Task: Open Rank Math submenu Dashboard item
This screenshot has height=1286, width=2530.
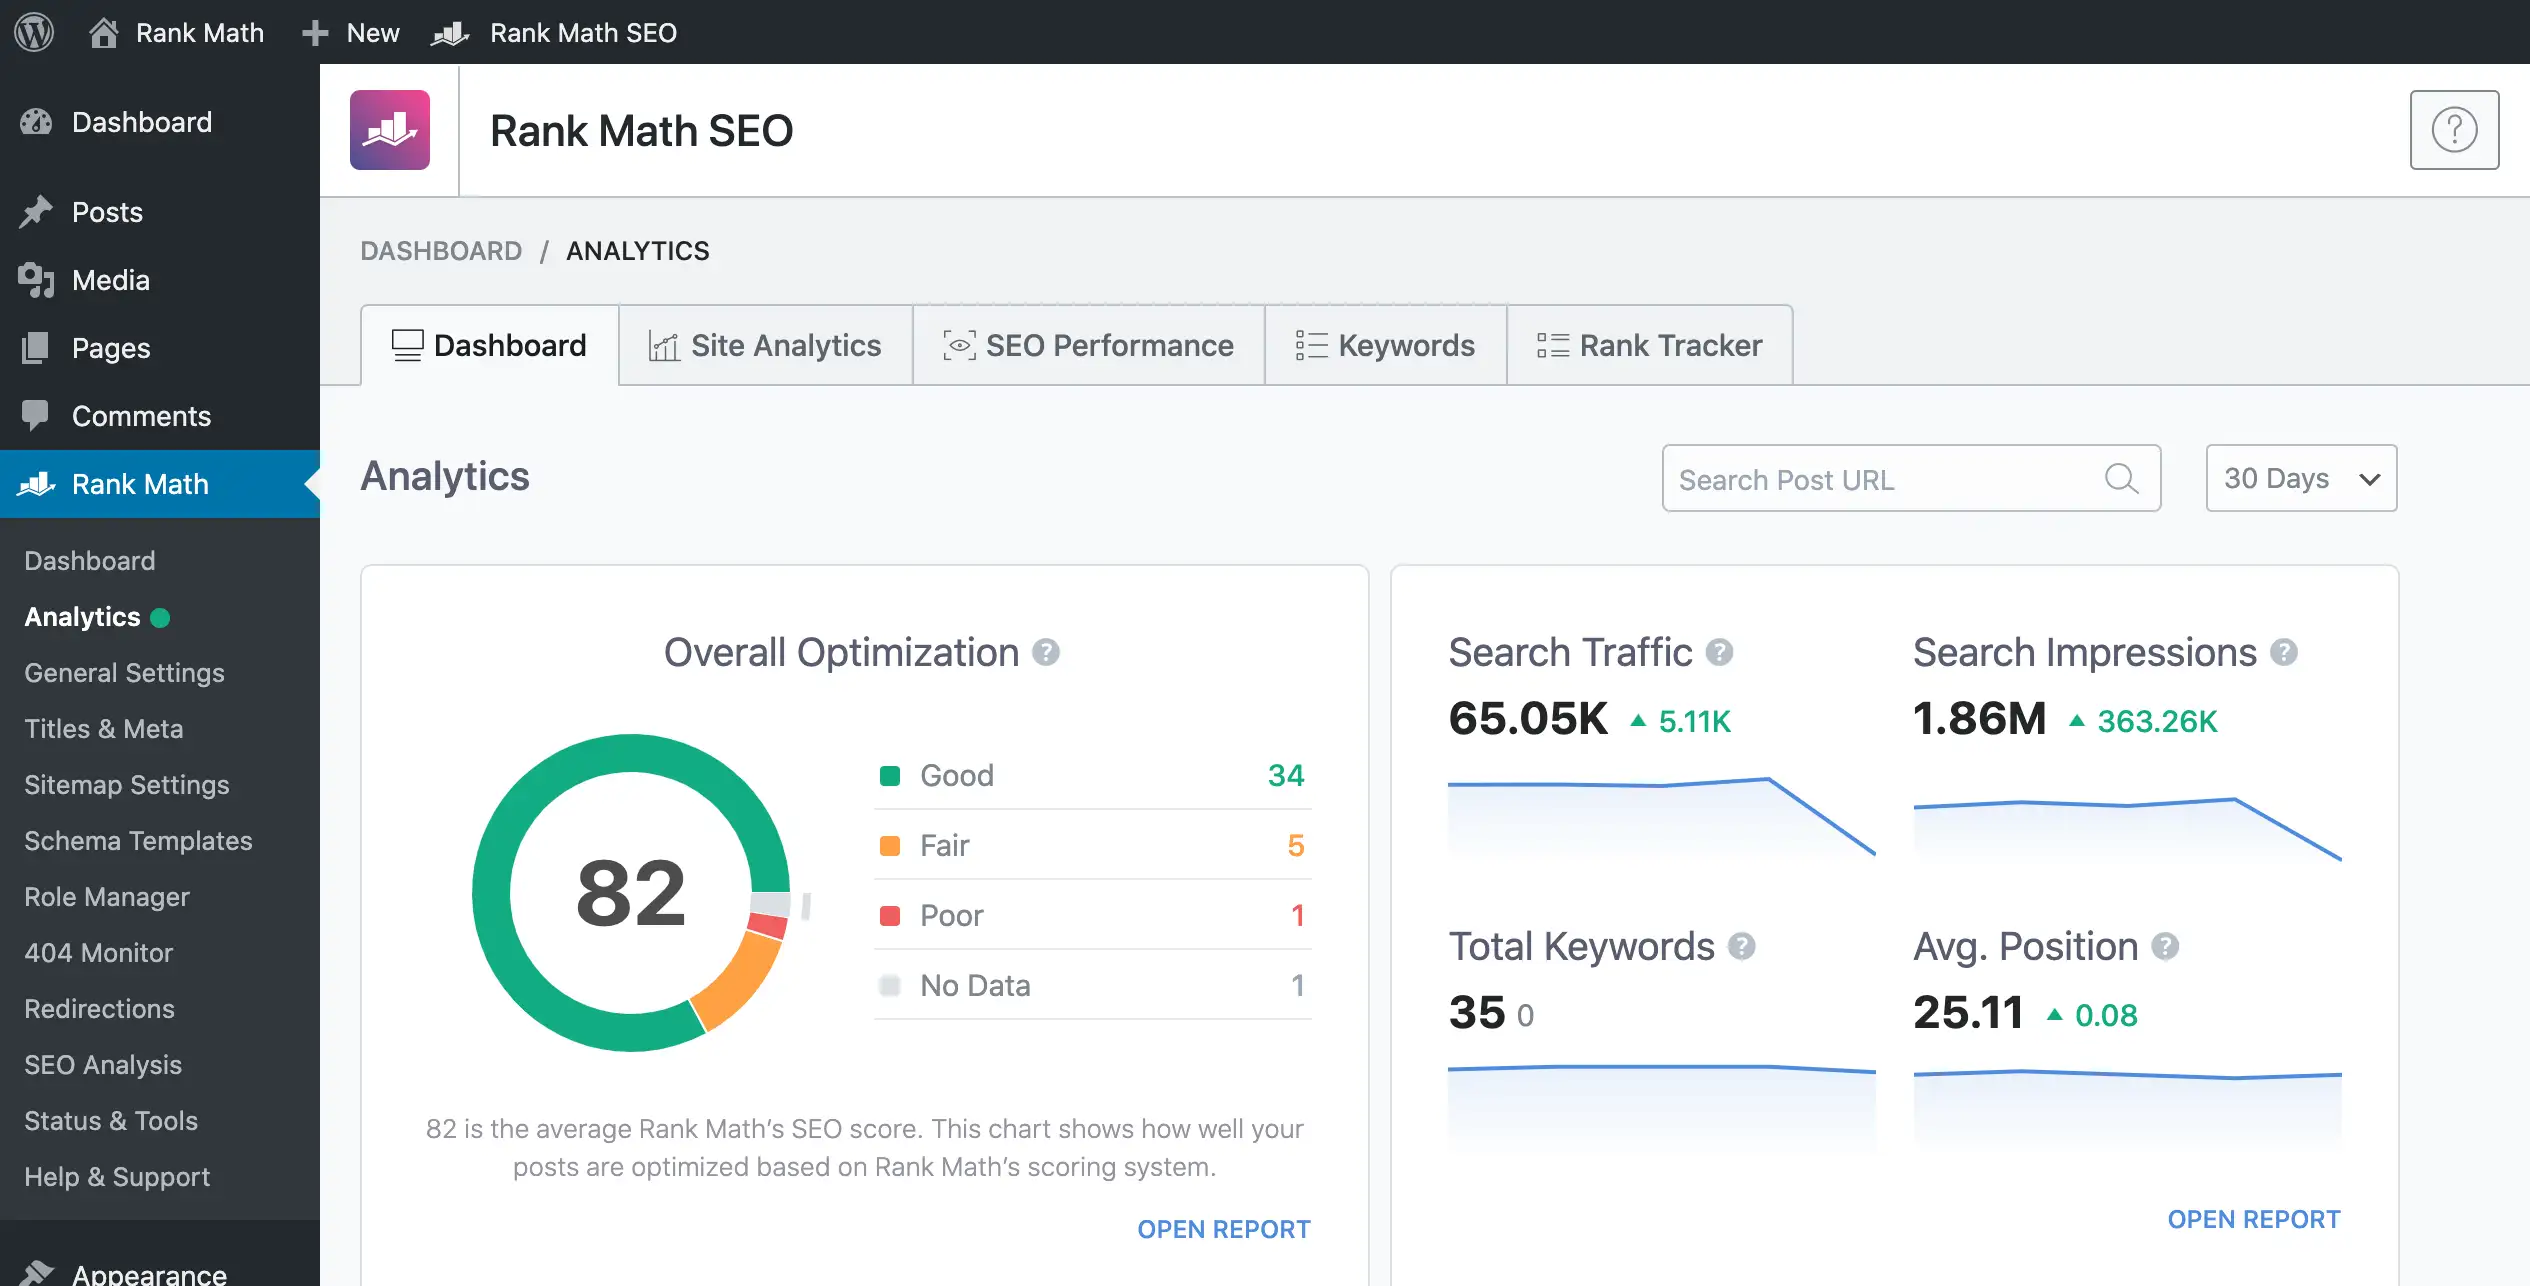Action: 90,561
